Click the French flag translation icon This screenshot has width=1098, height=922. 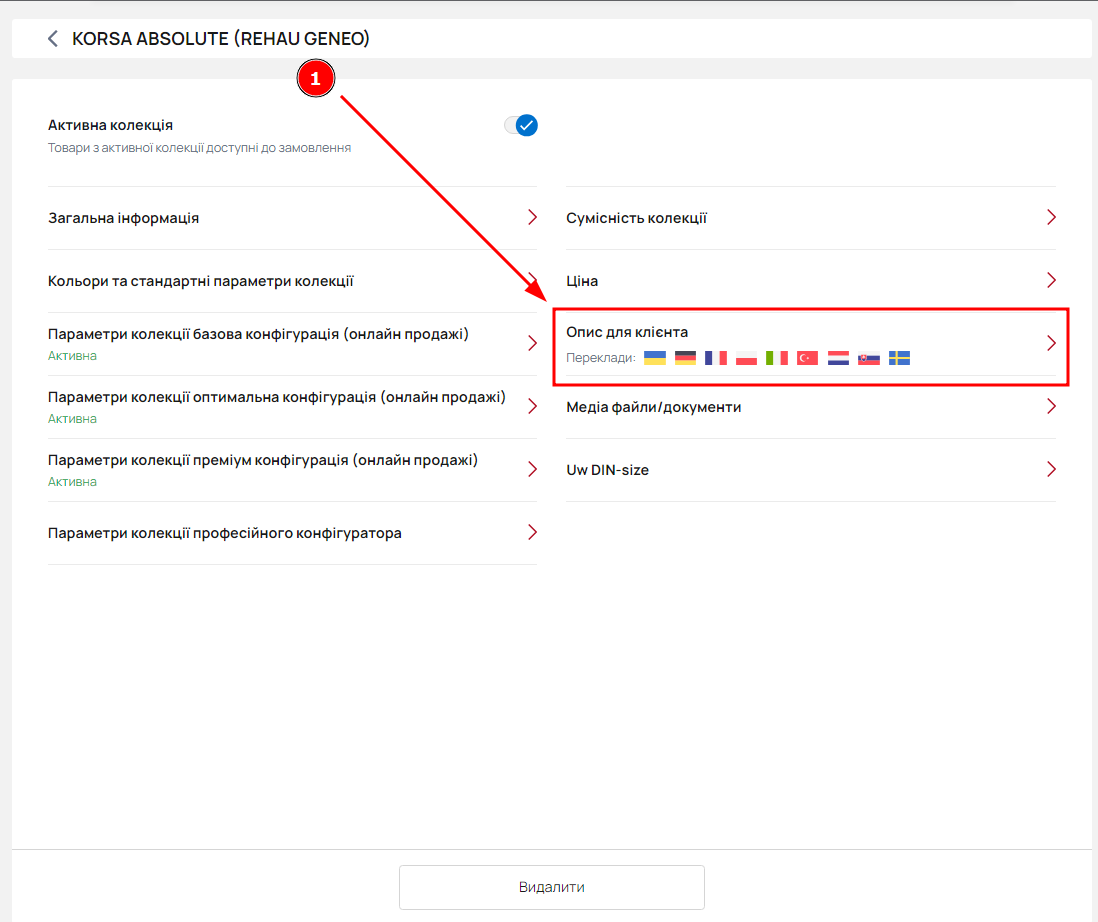(x=716, y=358)
